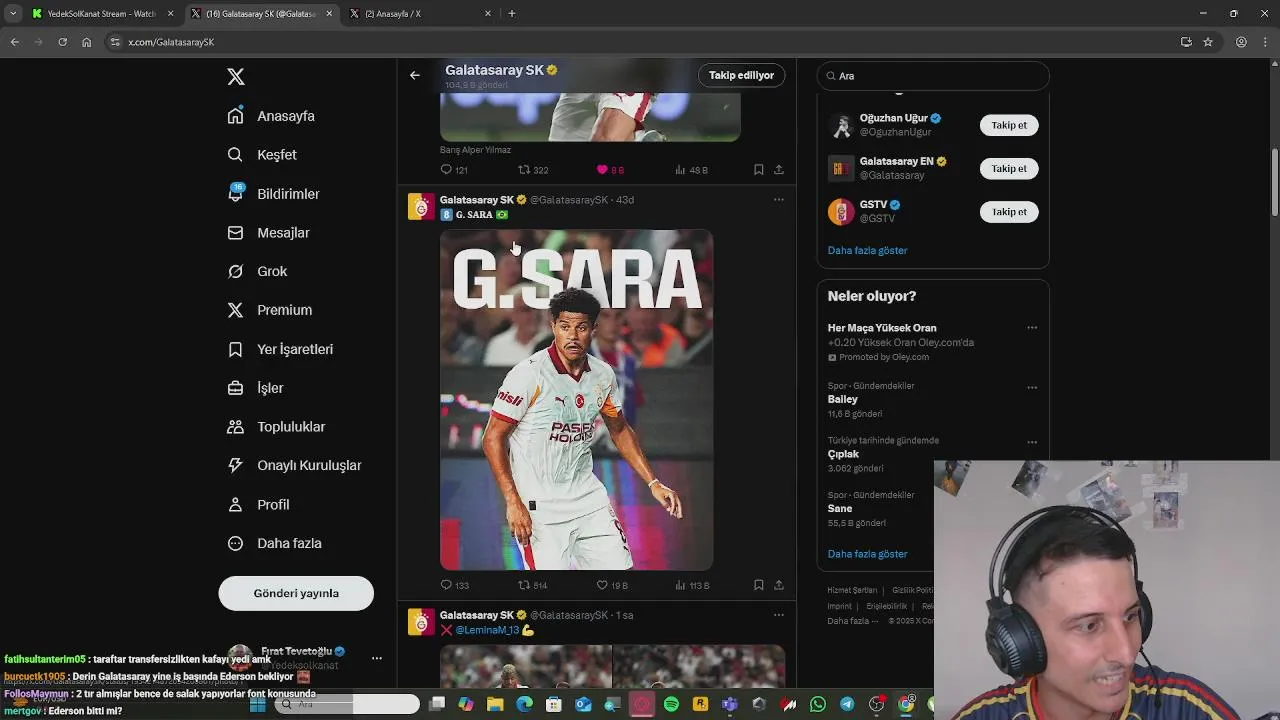Image resolution: width=1280 pixels, height=720 pixels.
Task: Open account menu dots near Fırat Tevetoğlu
Action: [377, 658]
